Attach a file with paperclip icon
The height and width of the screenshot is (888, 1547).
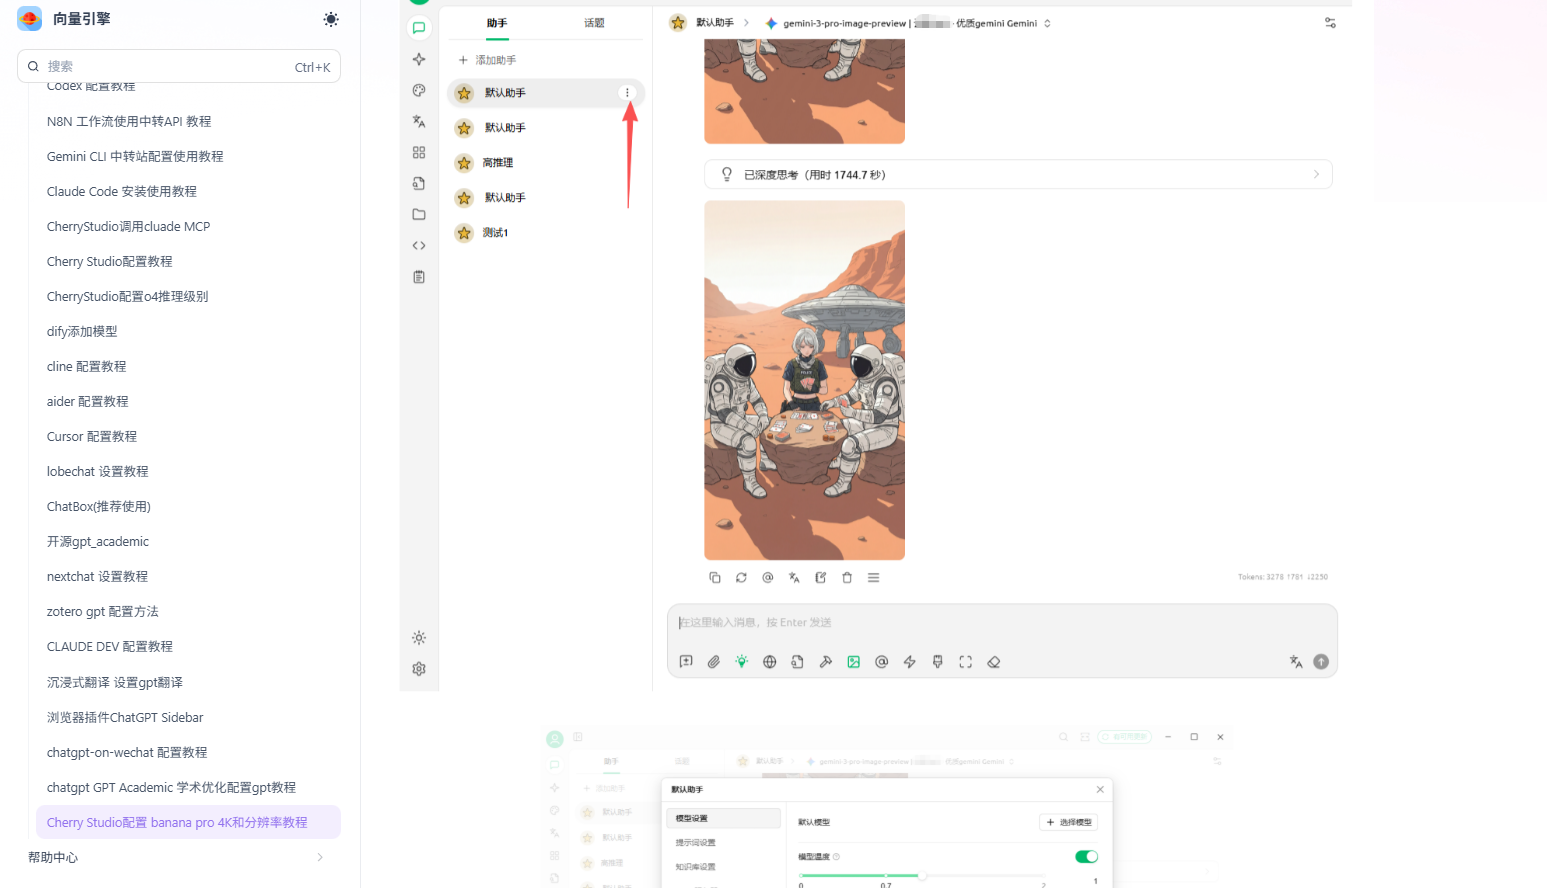pyautogui.click(x=714, y=662)
